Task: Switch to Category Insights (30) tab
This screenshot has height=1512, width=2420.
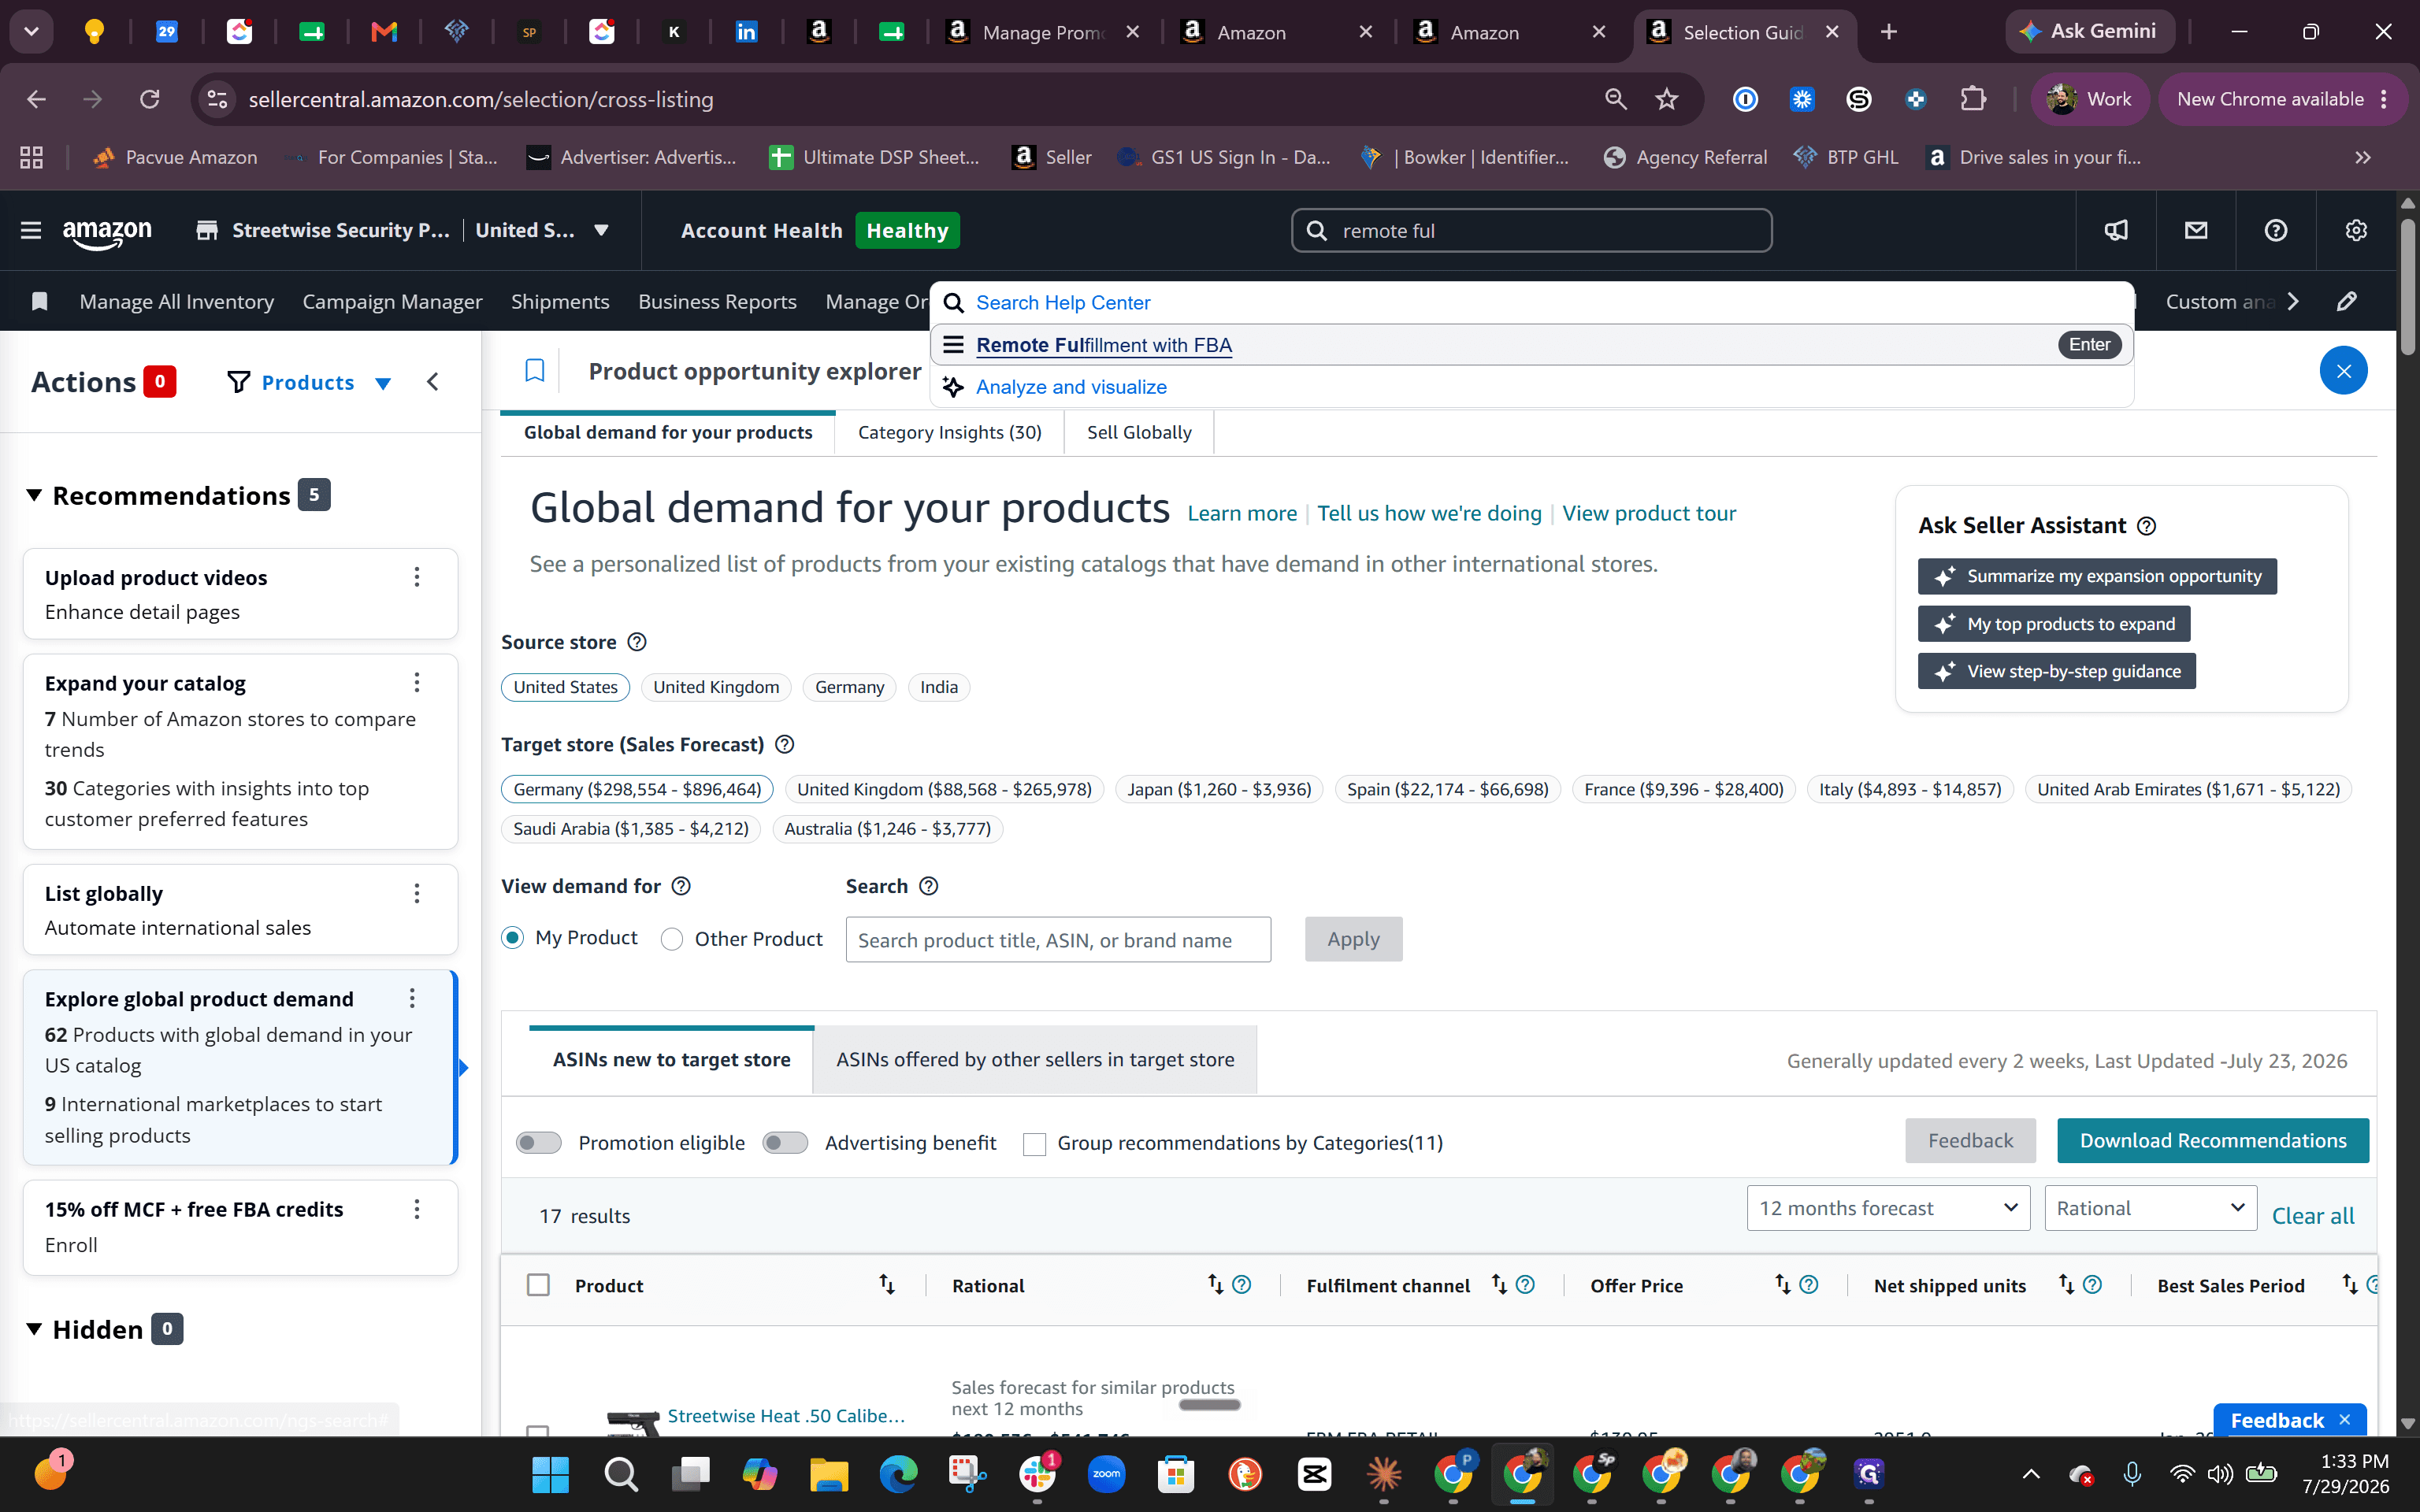Action: point(950,432)
